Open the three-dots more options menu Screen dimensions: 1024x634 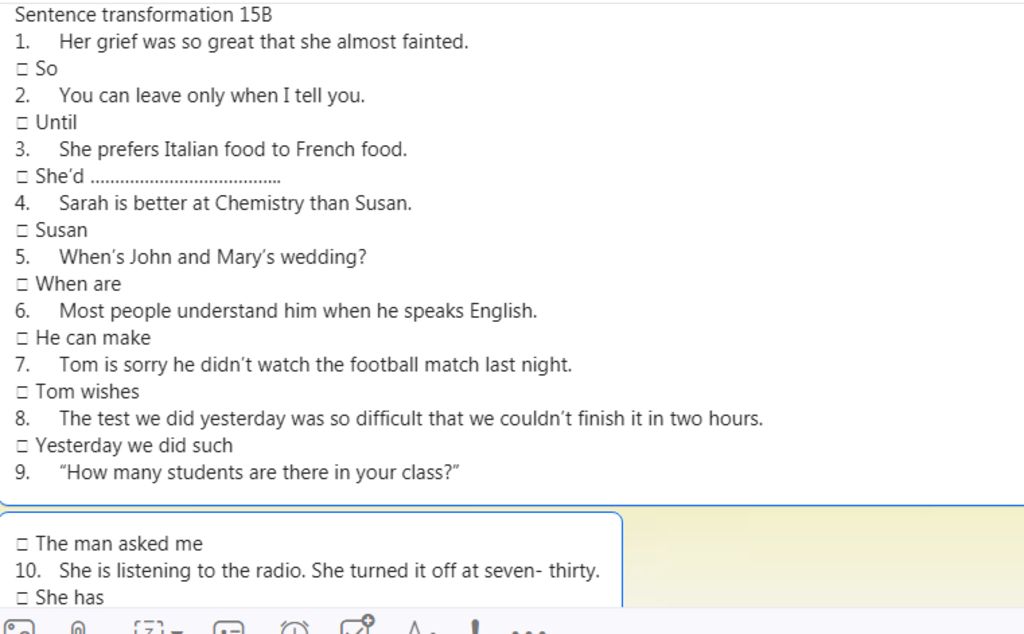[x=528, y=631]
